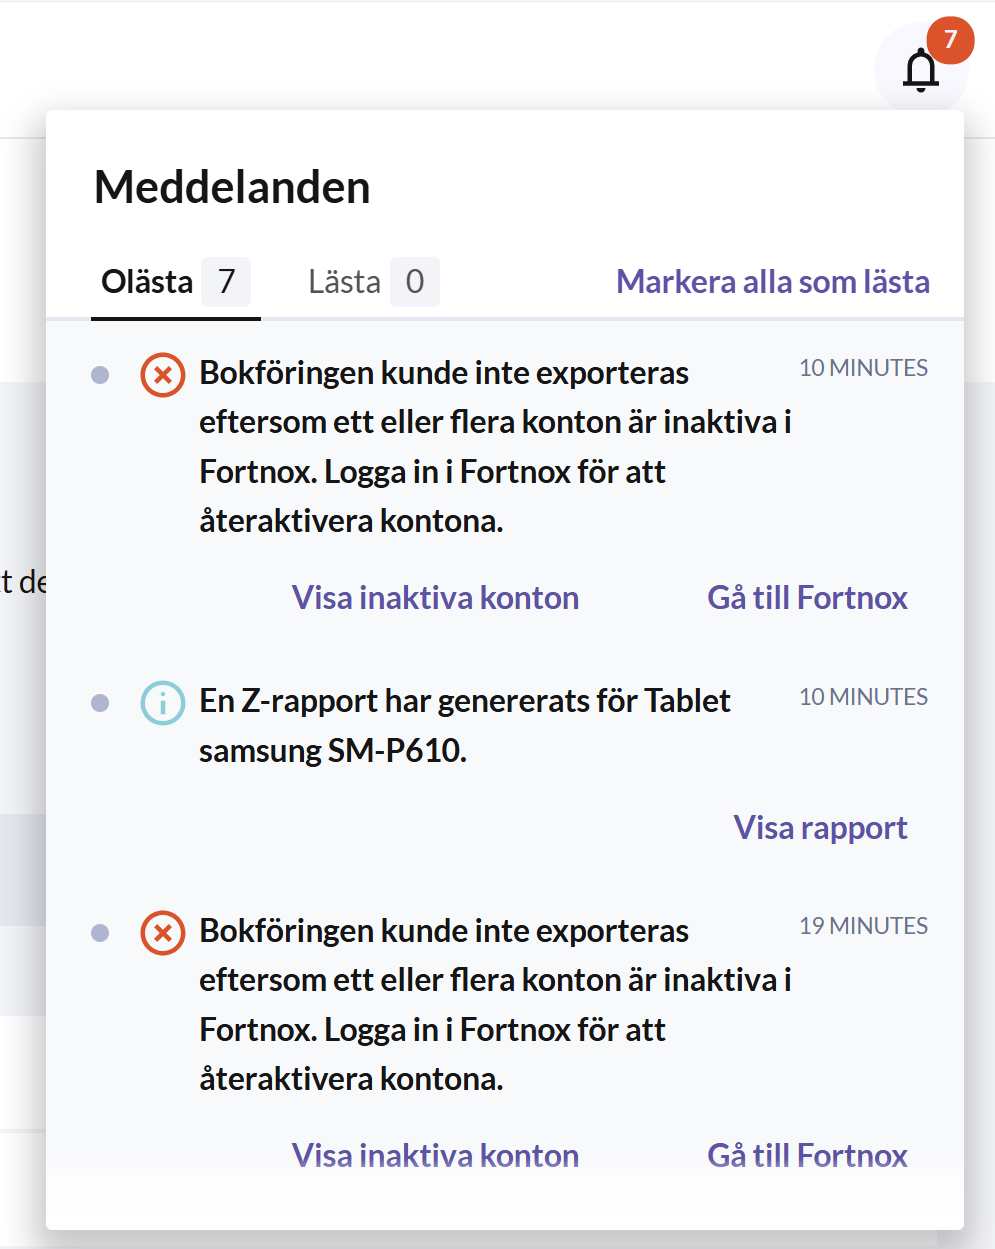Click the blue info icon for Z-rapport
Screen dimensions: 995x1249
tap(162, 702)
